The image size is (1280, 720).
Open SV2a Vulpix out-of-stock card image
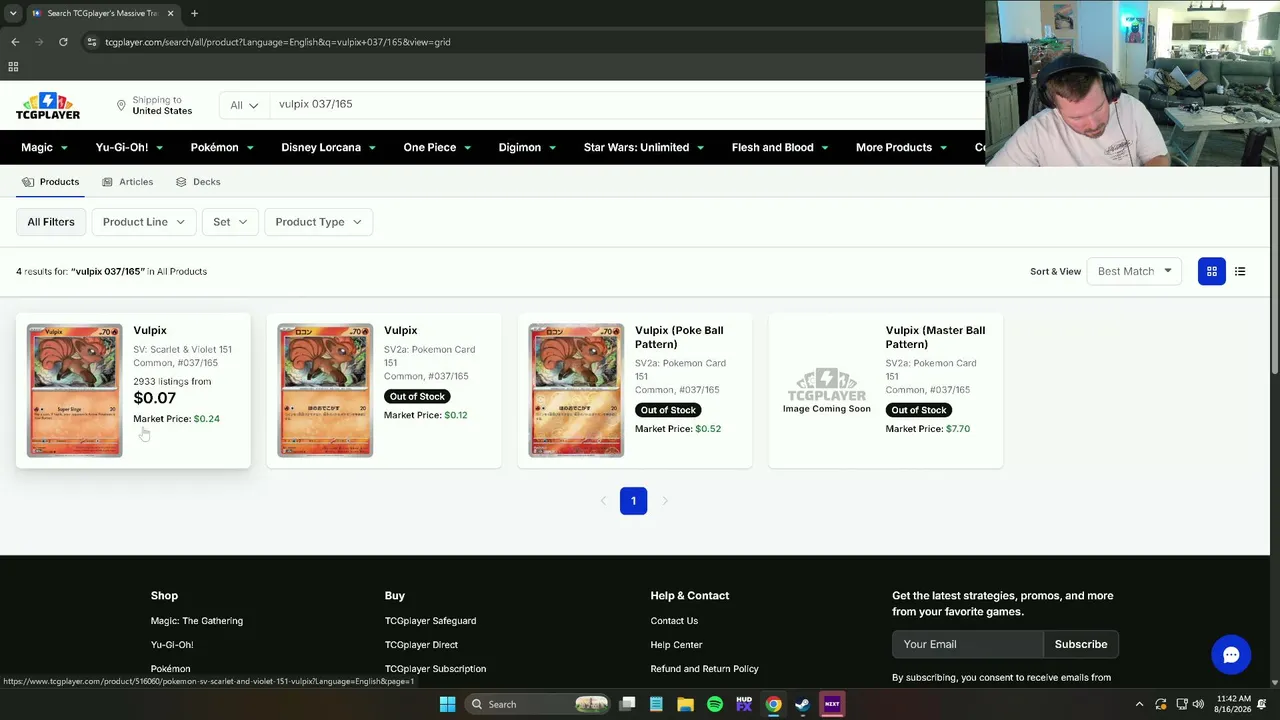click(325, 390)
